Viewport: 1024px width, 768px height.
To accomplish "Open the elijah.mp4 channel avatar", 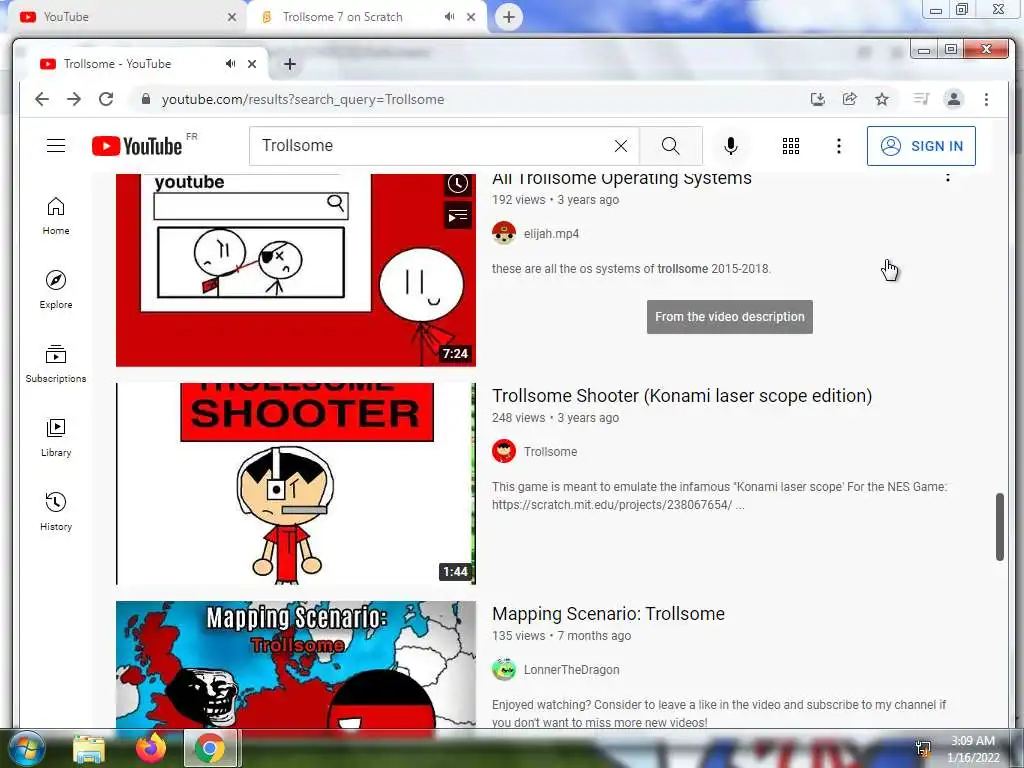I will [x=504, y=233].
